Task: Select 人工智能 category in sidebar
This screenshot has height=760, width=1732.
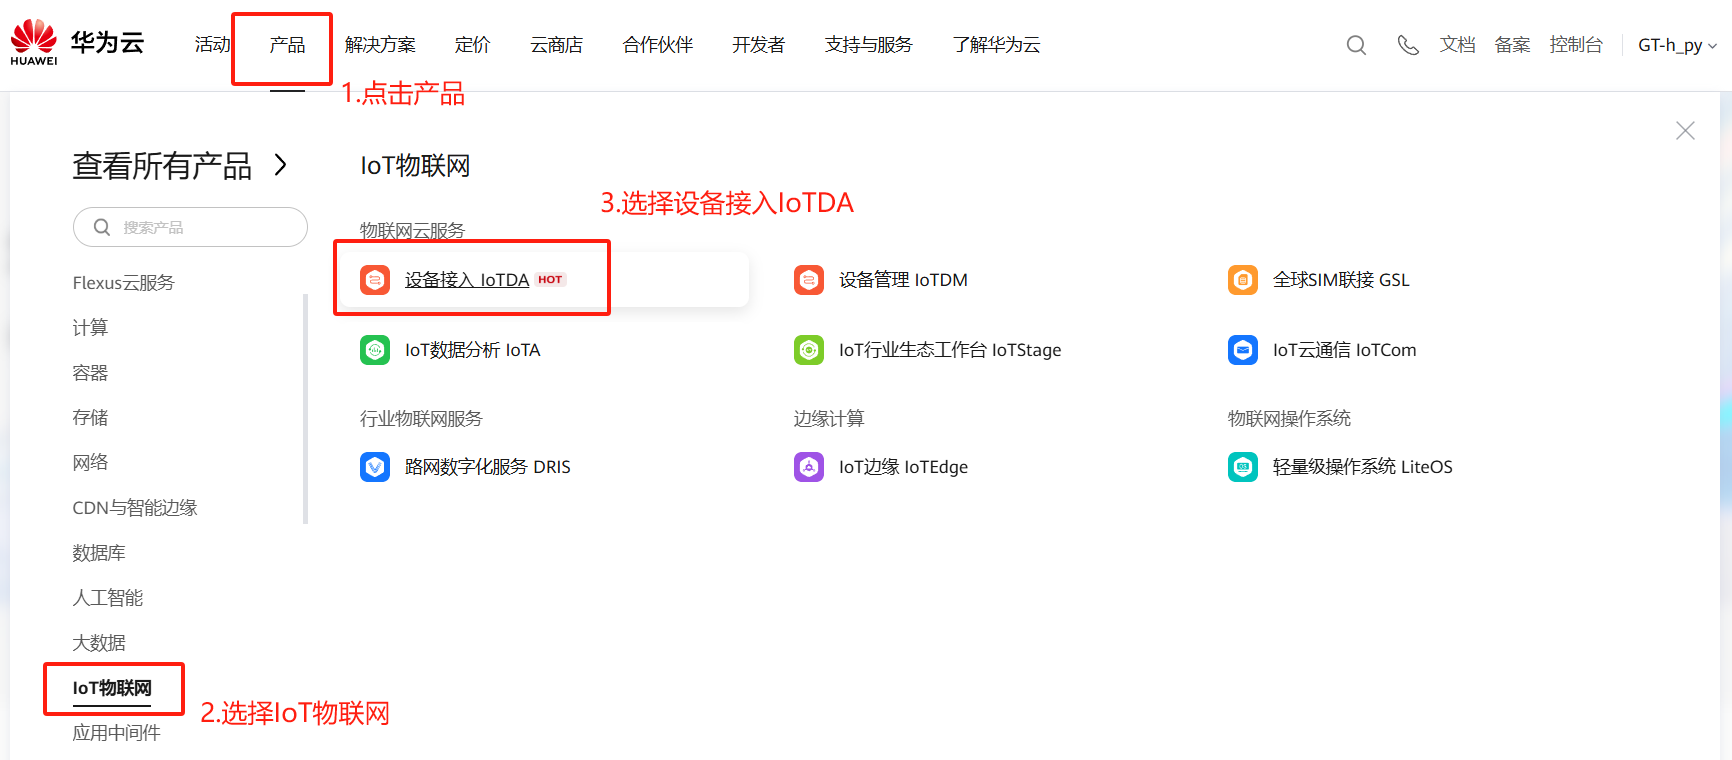Action: pyautogui.click(x=108, y=598)
